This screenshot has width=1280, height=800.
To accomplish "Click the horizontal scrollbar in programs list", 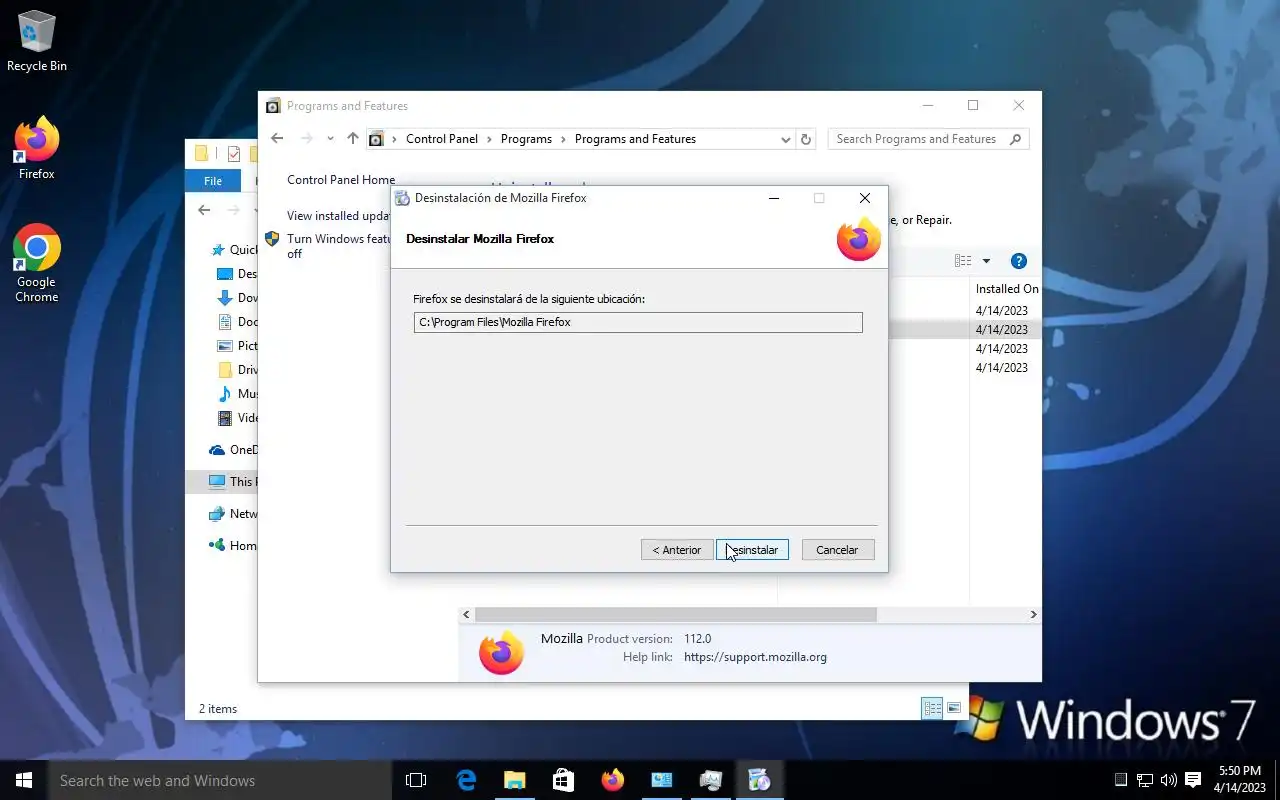I will 675,615.
